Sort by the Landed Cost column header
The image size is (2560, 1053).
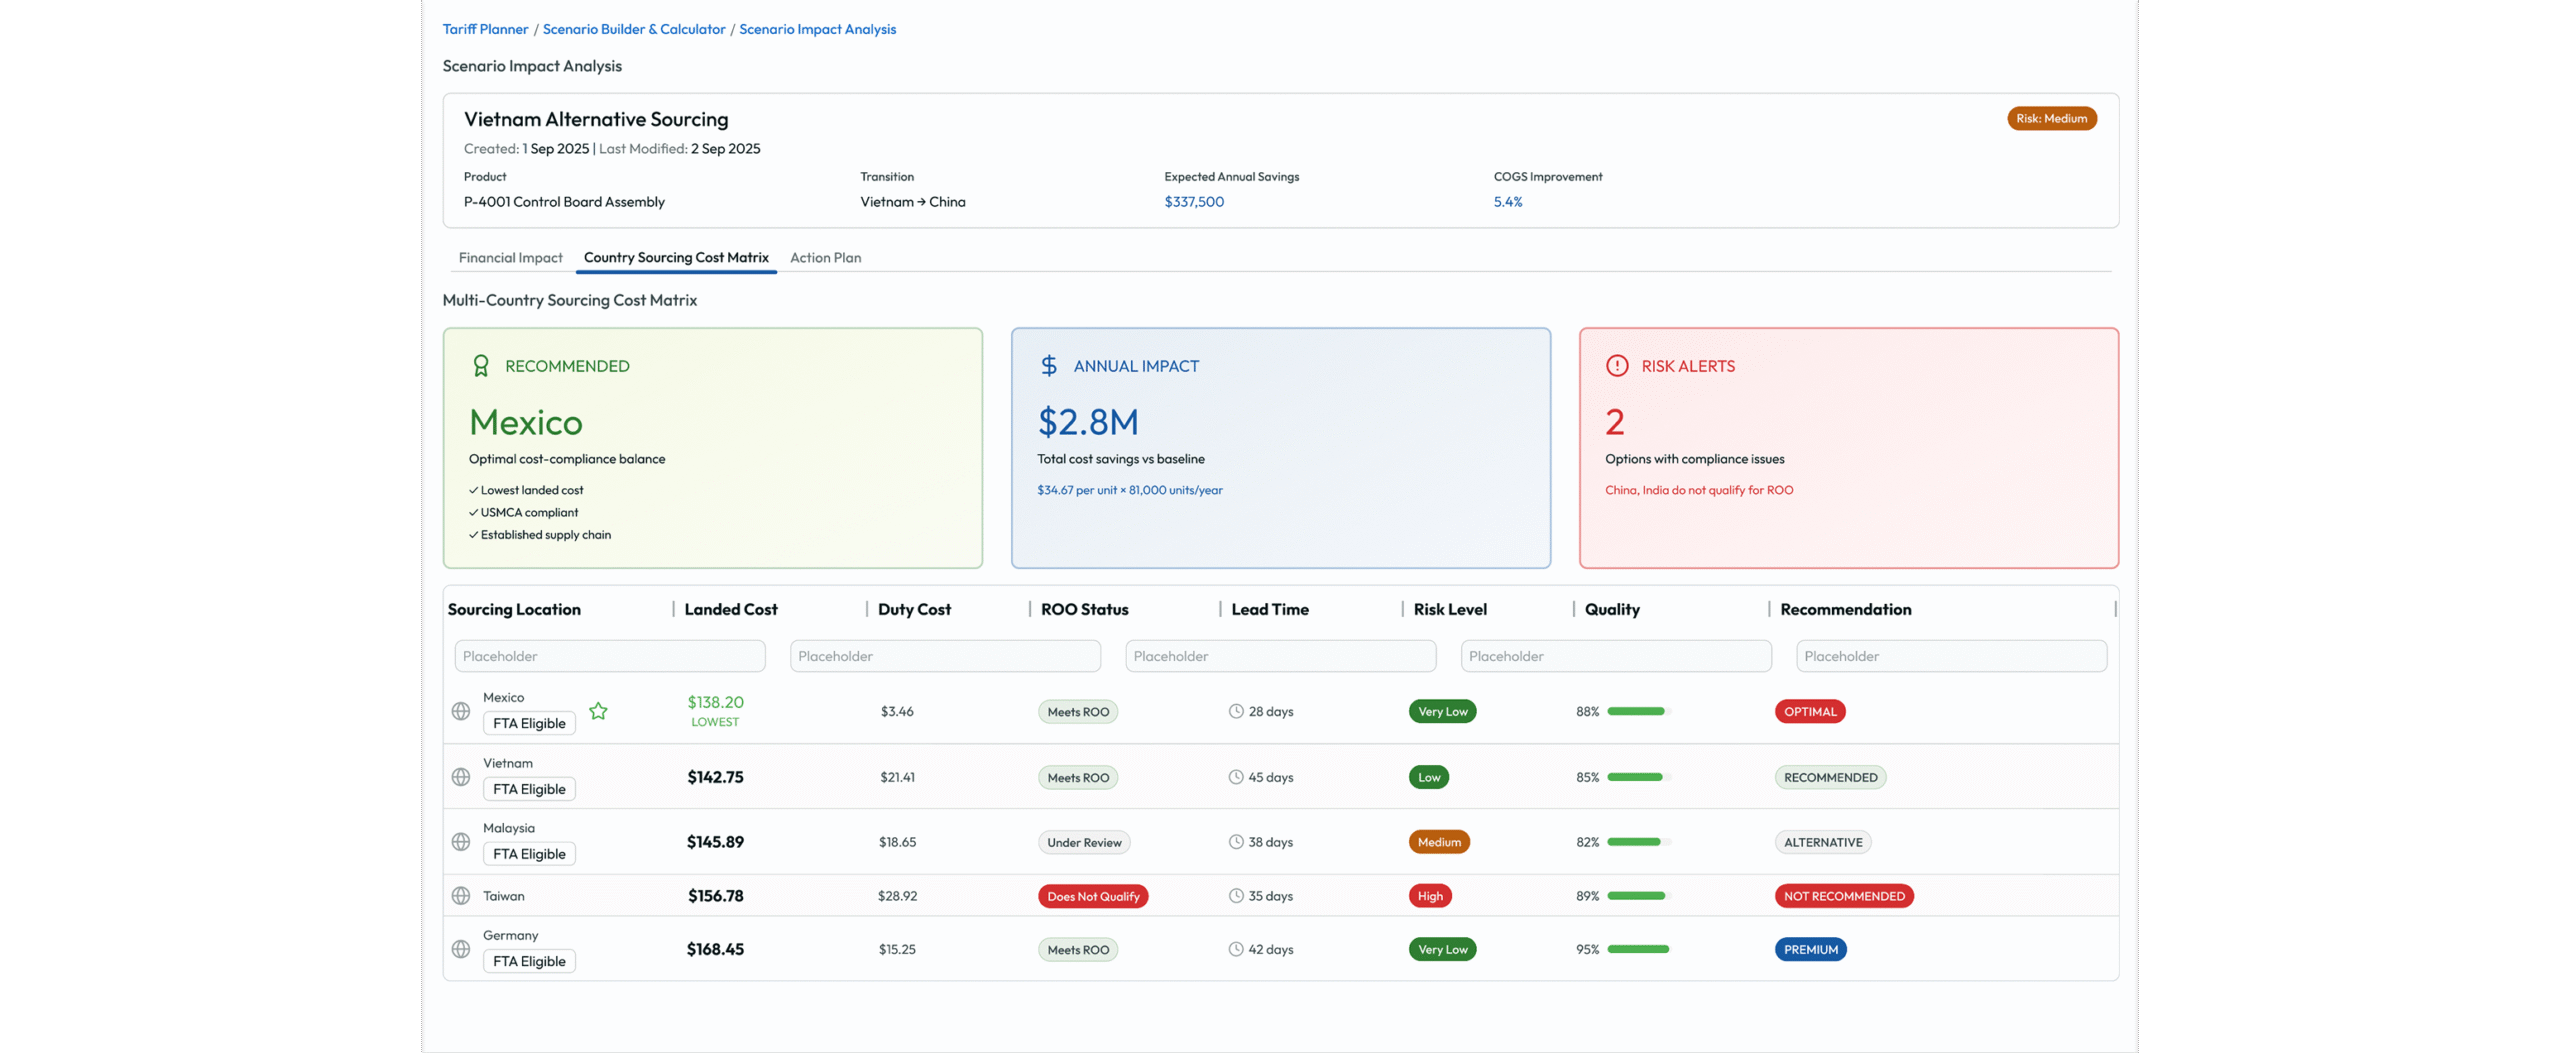coord(730,609)
